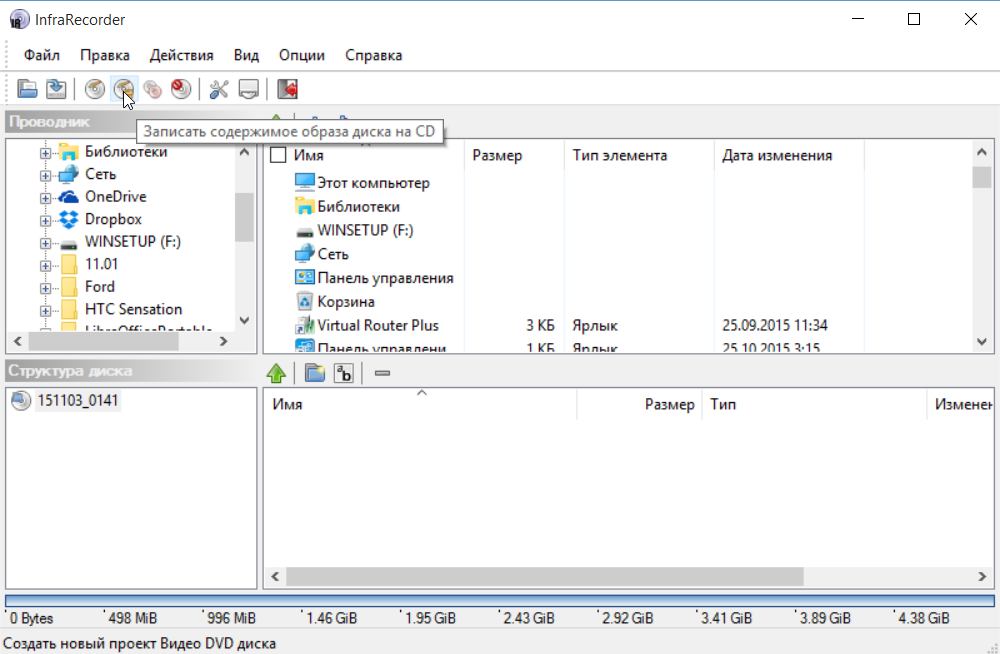
Task: Click the burn compilation disc icon
Action: (94, 89)
